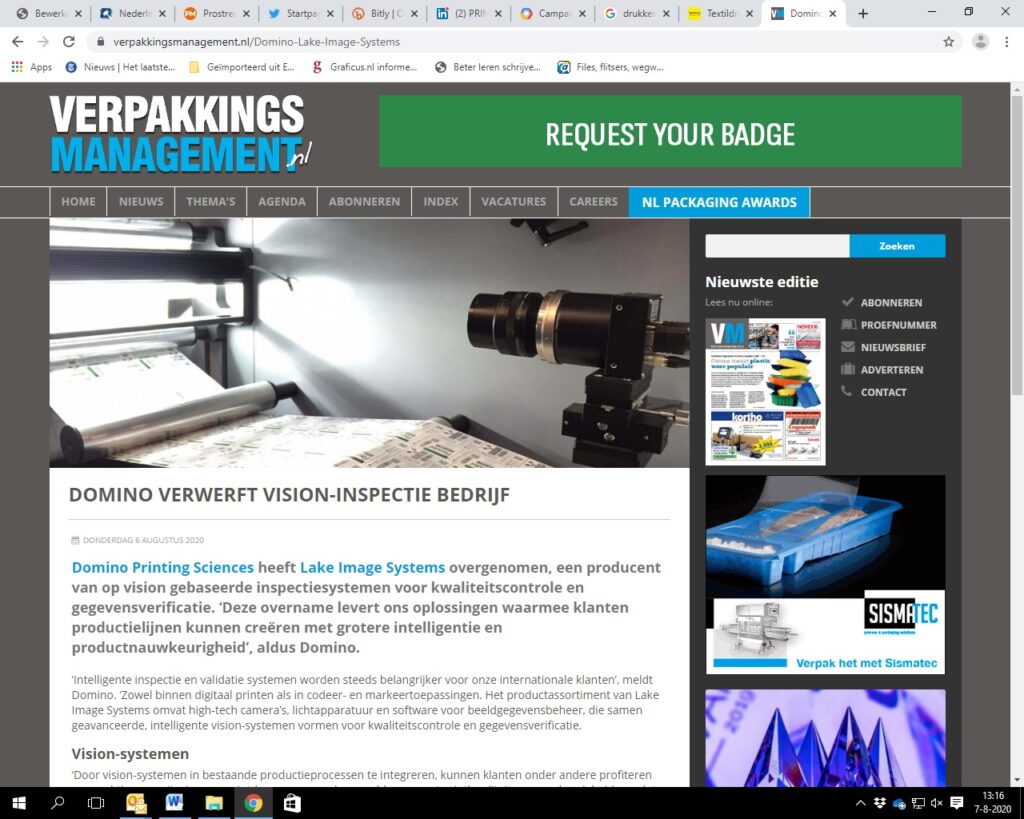
Task: Bookmark this page with the star icon
Action: (x=948, y=42)
